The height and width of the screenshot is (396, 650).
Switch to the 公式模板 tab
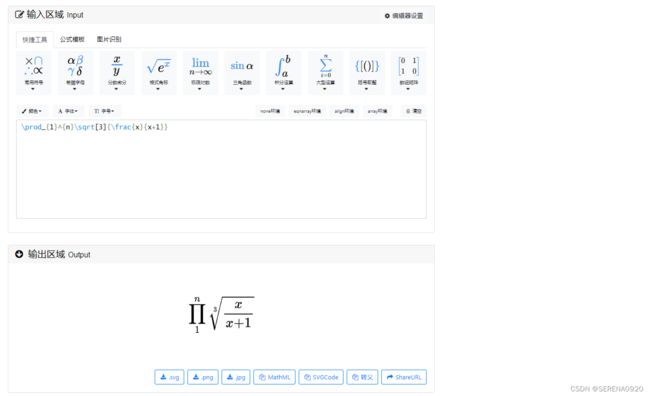(72, 39)
